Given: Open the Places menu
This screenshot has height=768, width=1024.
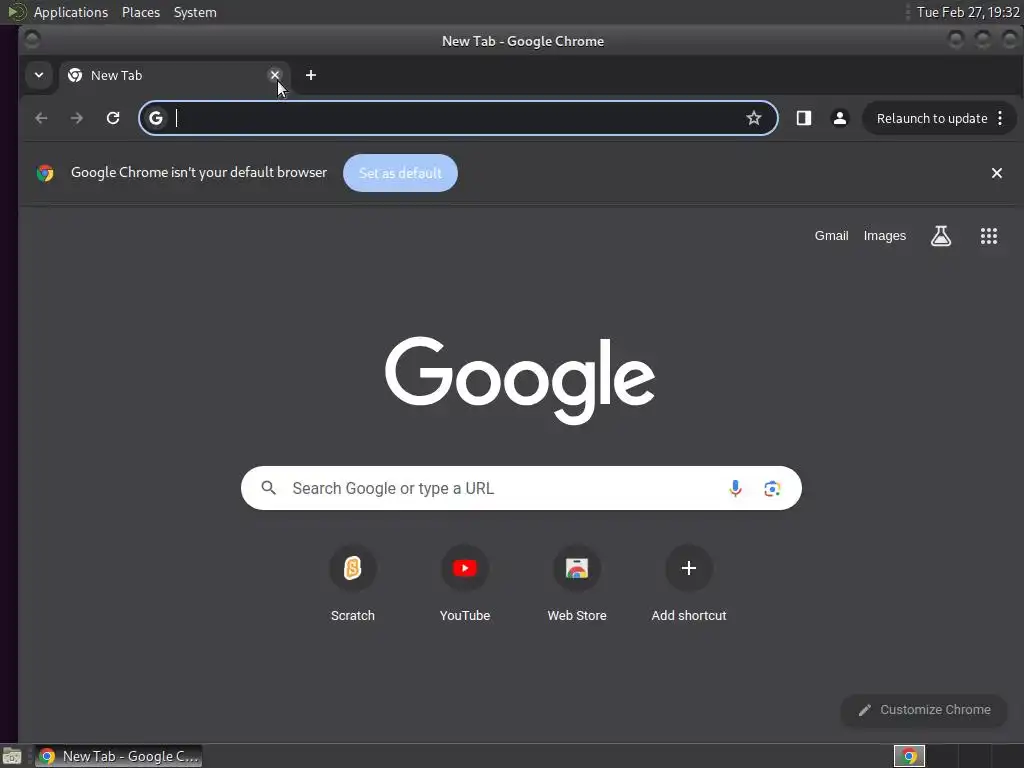Looking at the screenshot, I should click(141, 12).
